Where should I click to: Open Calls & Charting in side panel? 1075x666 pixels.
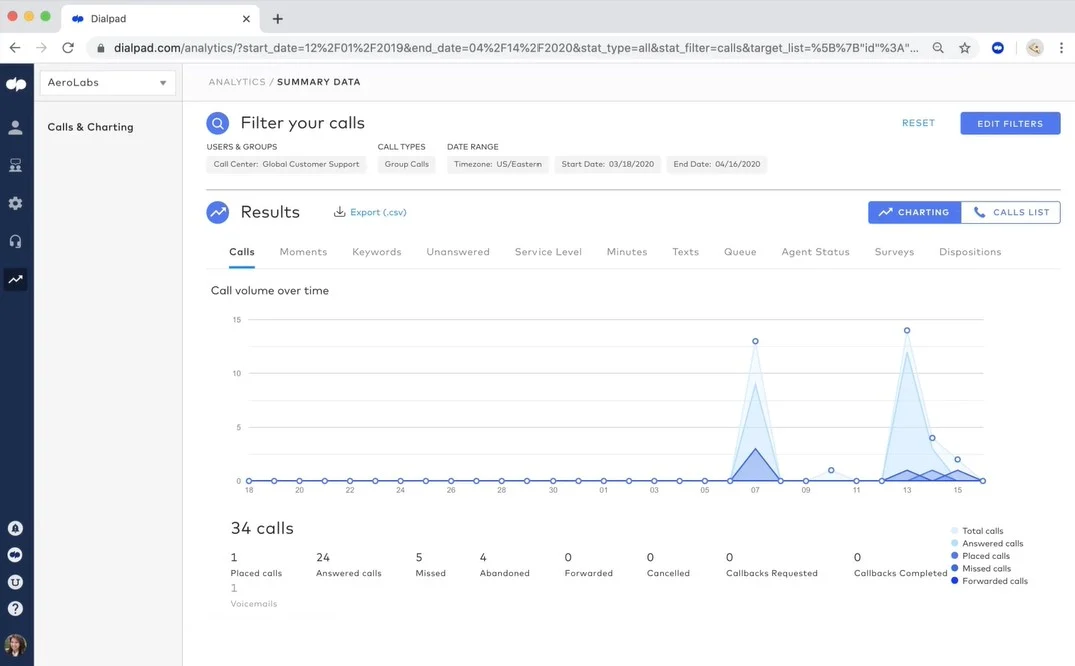(x=90, y=127)
